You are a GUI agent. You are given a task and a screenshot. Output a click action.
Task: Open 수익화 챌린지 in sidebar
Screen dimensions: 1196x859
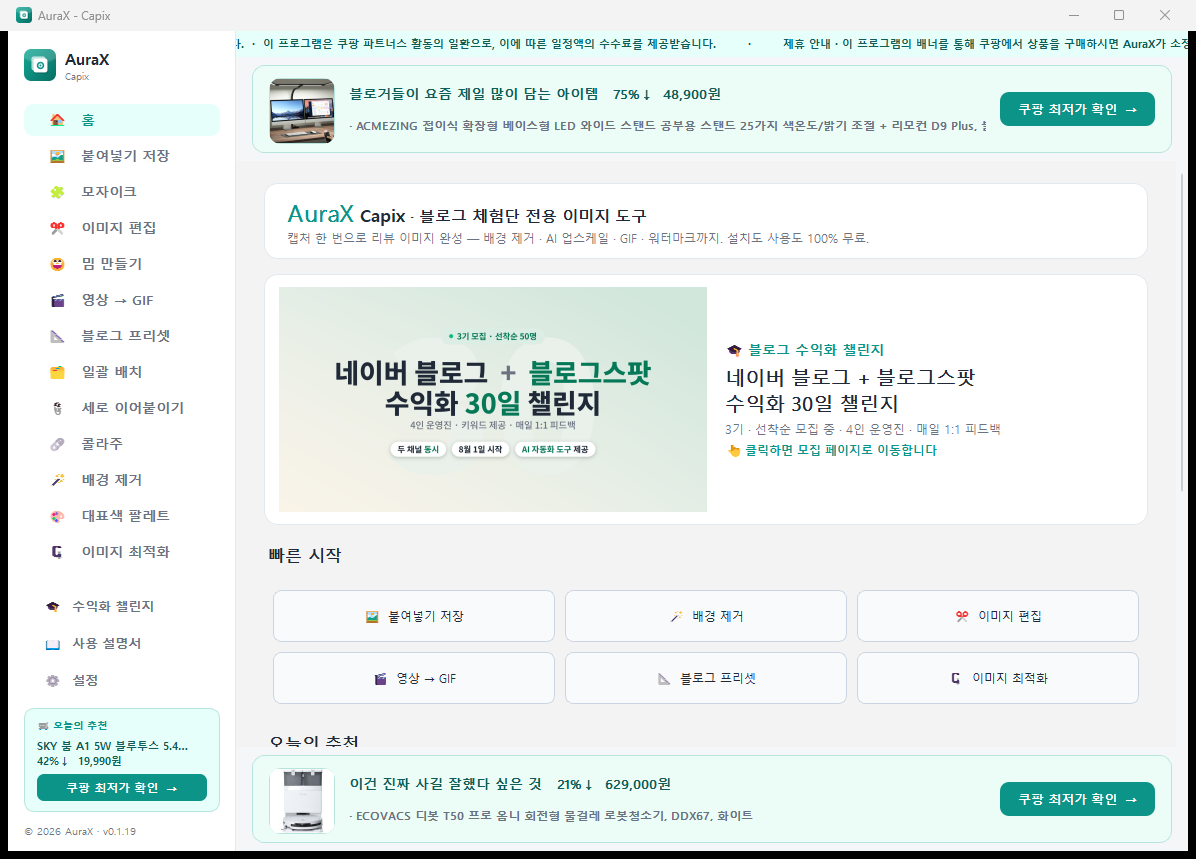click(122, 606)
